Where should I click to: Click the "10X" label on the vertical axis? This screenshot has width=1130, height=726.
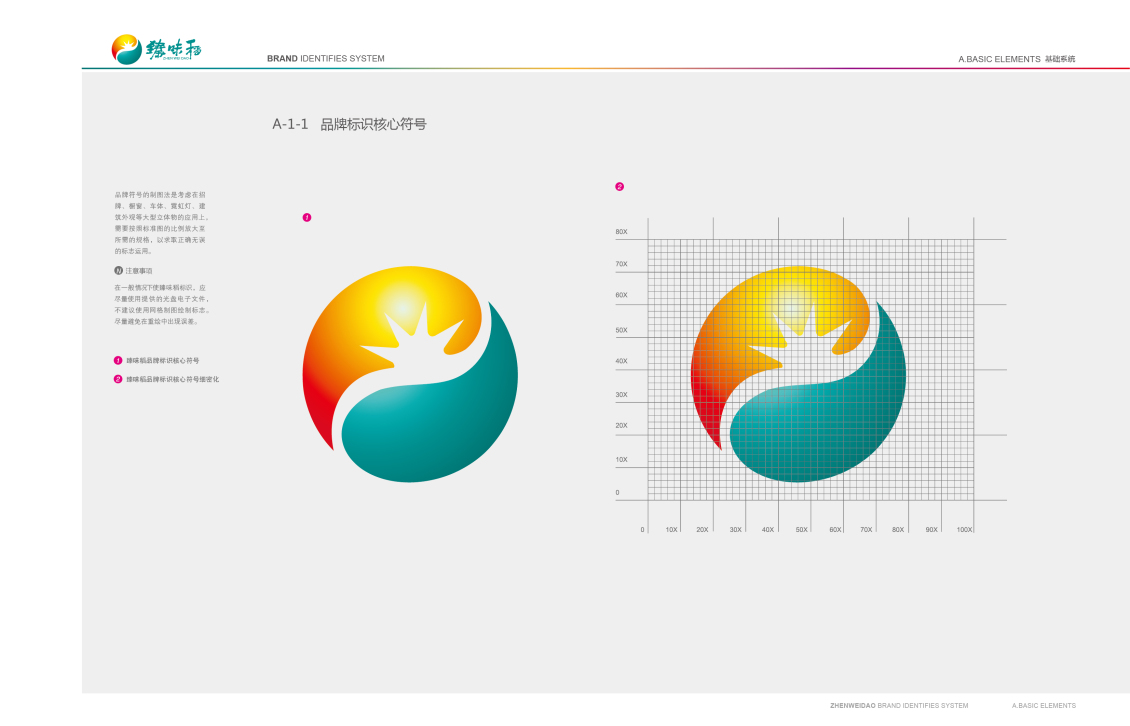(x=621, y=459)
